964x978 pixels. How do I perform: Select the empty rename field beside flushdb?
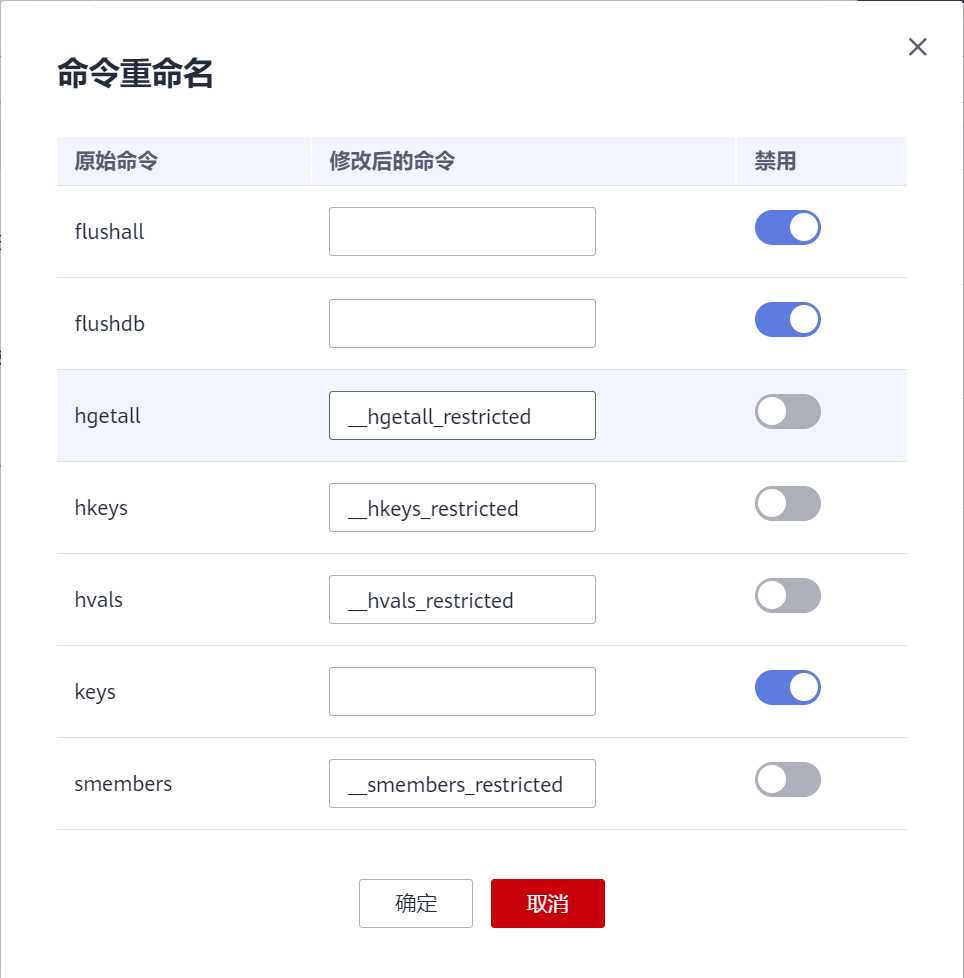(462, 323)
